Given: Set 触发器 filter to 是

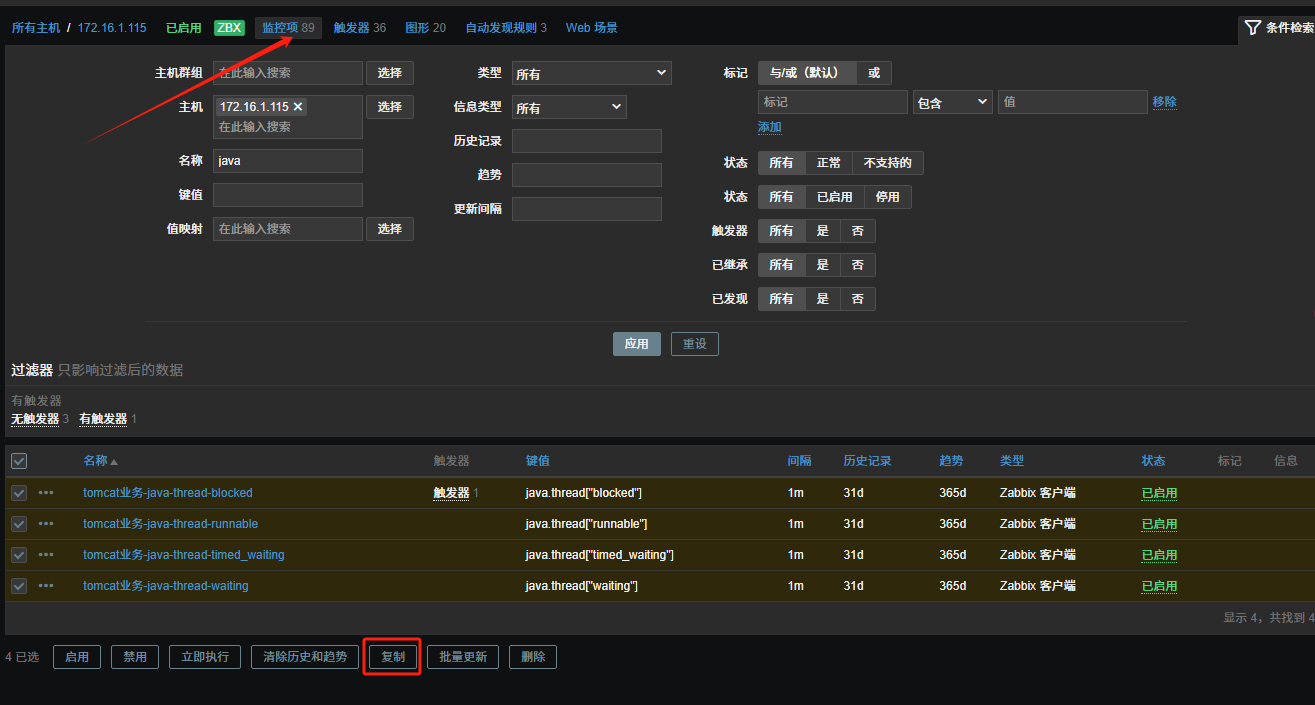Looking at the screenshot, I should [823, 231].
